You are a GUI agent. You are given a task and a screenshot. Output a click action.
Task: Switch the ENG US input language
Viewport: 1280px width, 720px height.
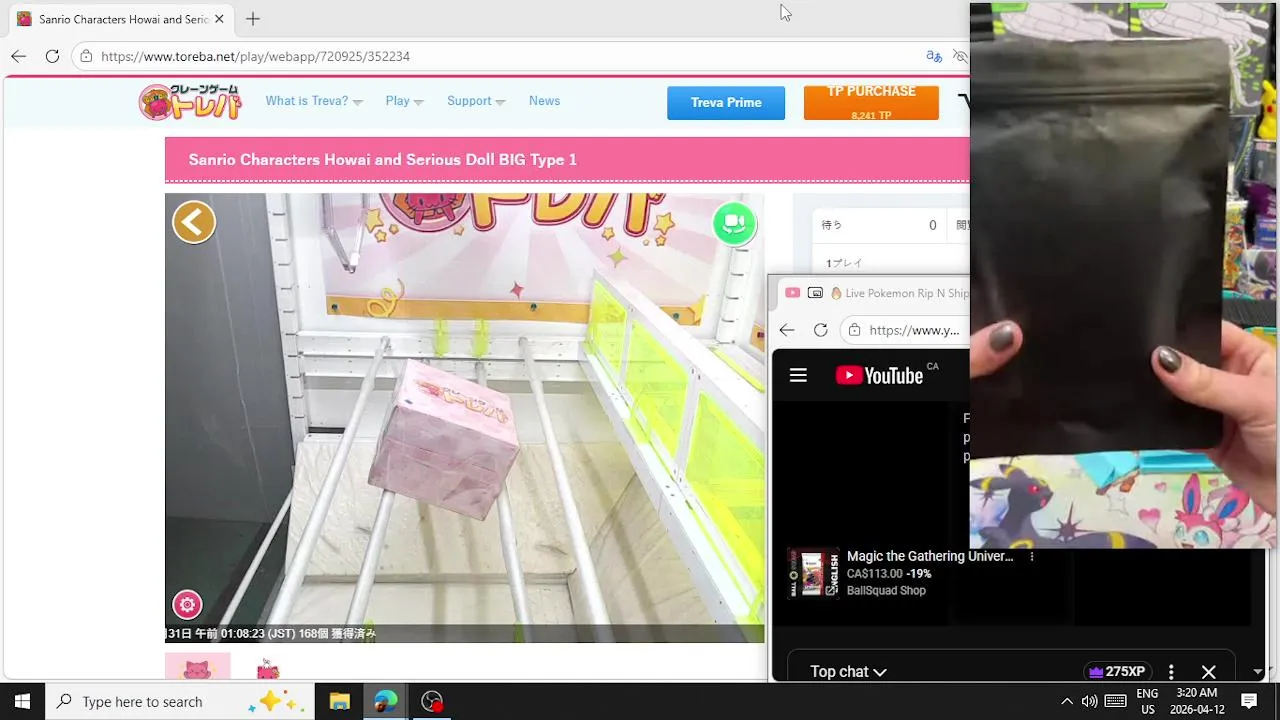1148,701
